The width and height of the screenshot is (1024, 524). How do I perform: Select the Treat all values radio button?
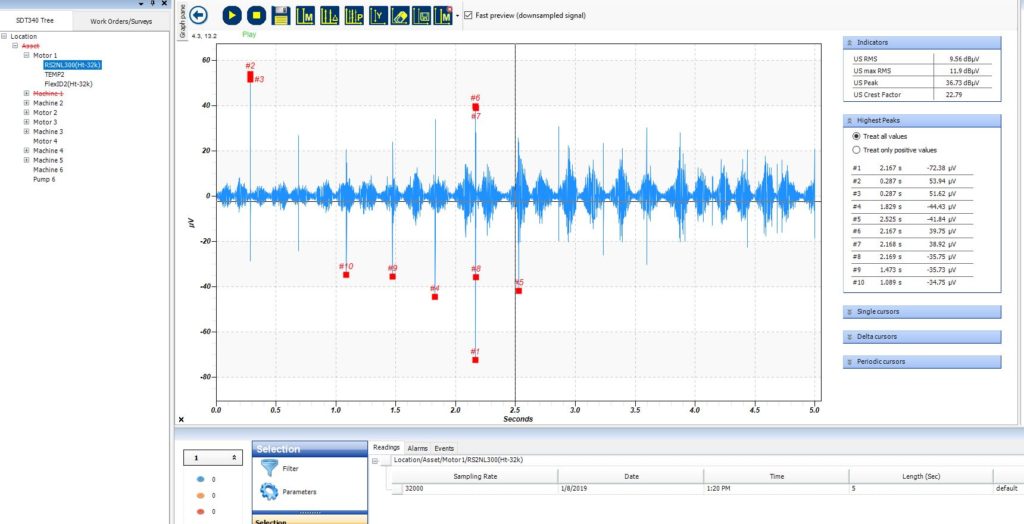click(855, 136)
